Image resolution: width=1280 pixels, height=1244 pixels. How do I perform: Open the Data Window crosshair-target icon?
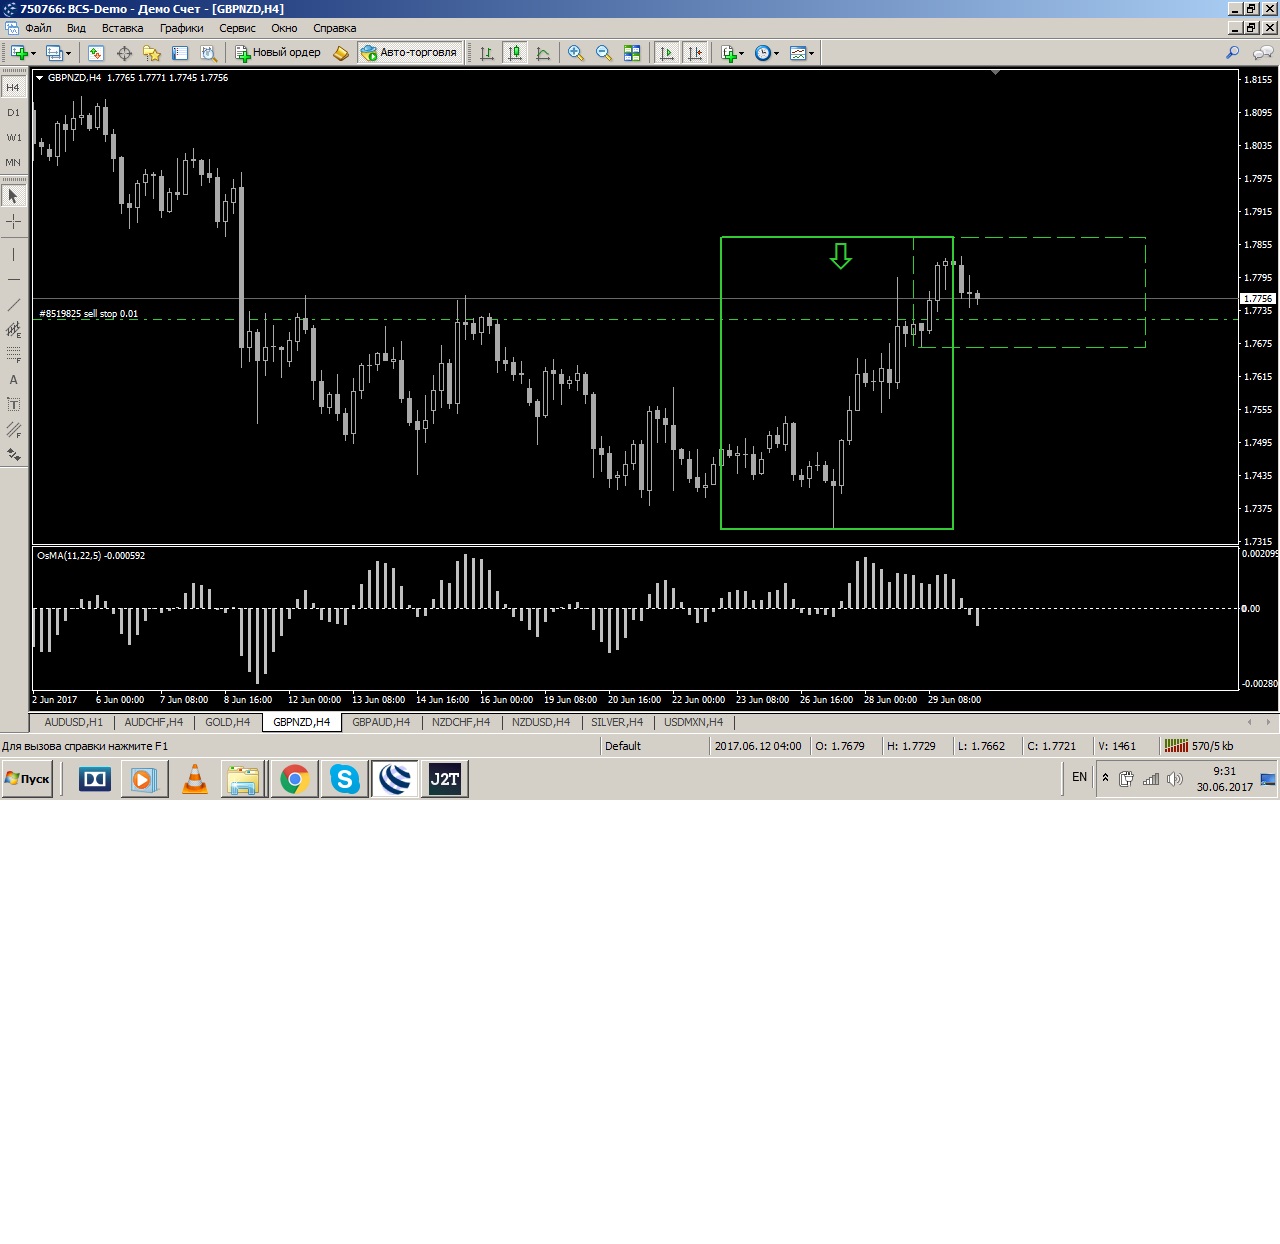[x=124, y=53]
